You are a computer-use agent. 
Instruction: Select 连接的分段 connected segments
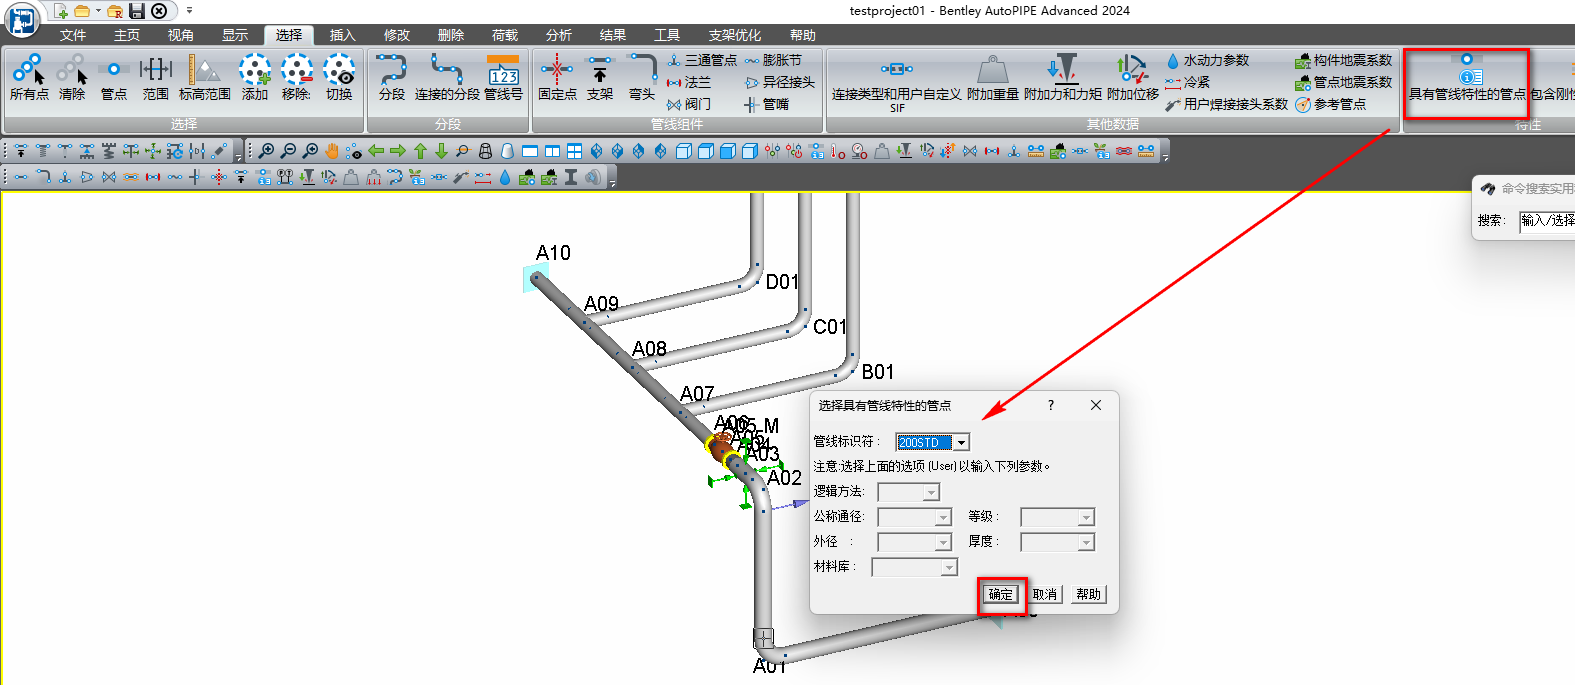[447, 77]
